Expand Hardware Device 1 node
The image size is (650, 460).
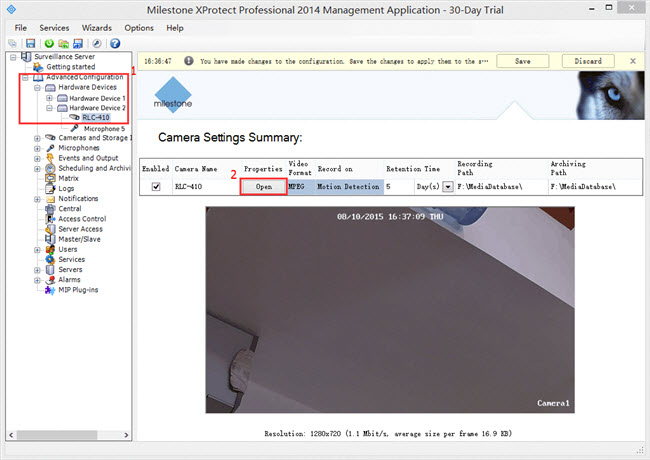[x=49, y=98]
